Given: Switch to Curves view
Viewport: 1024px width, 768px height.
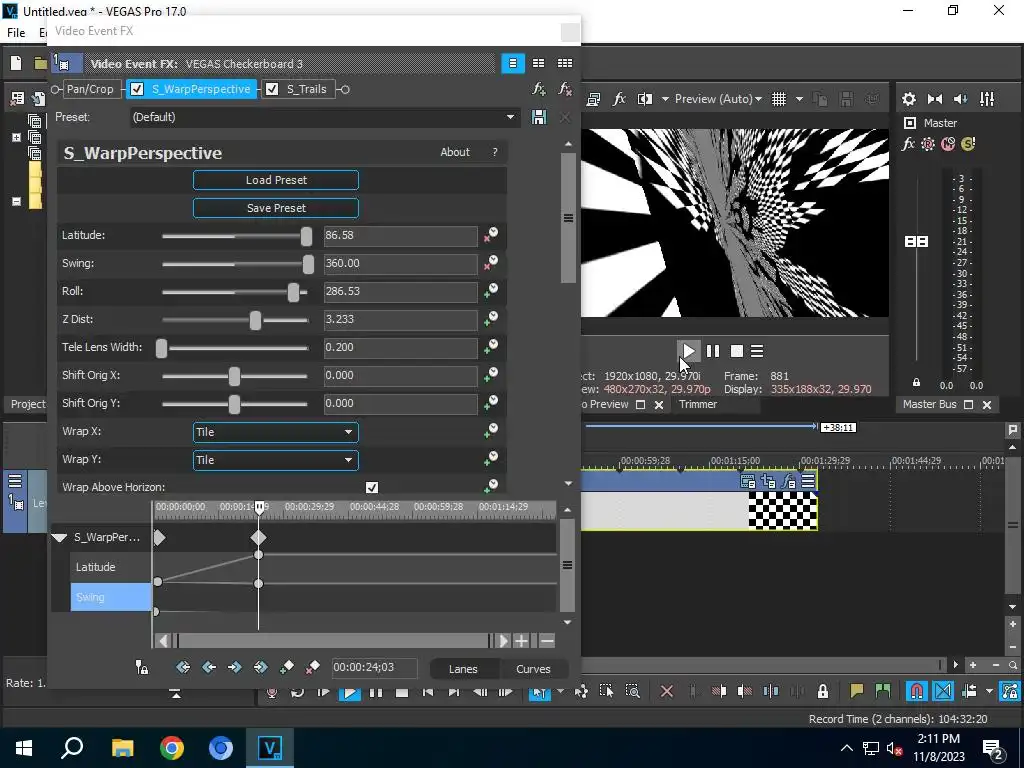Looking at the screenshot, I should click(x=533, y=669).
